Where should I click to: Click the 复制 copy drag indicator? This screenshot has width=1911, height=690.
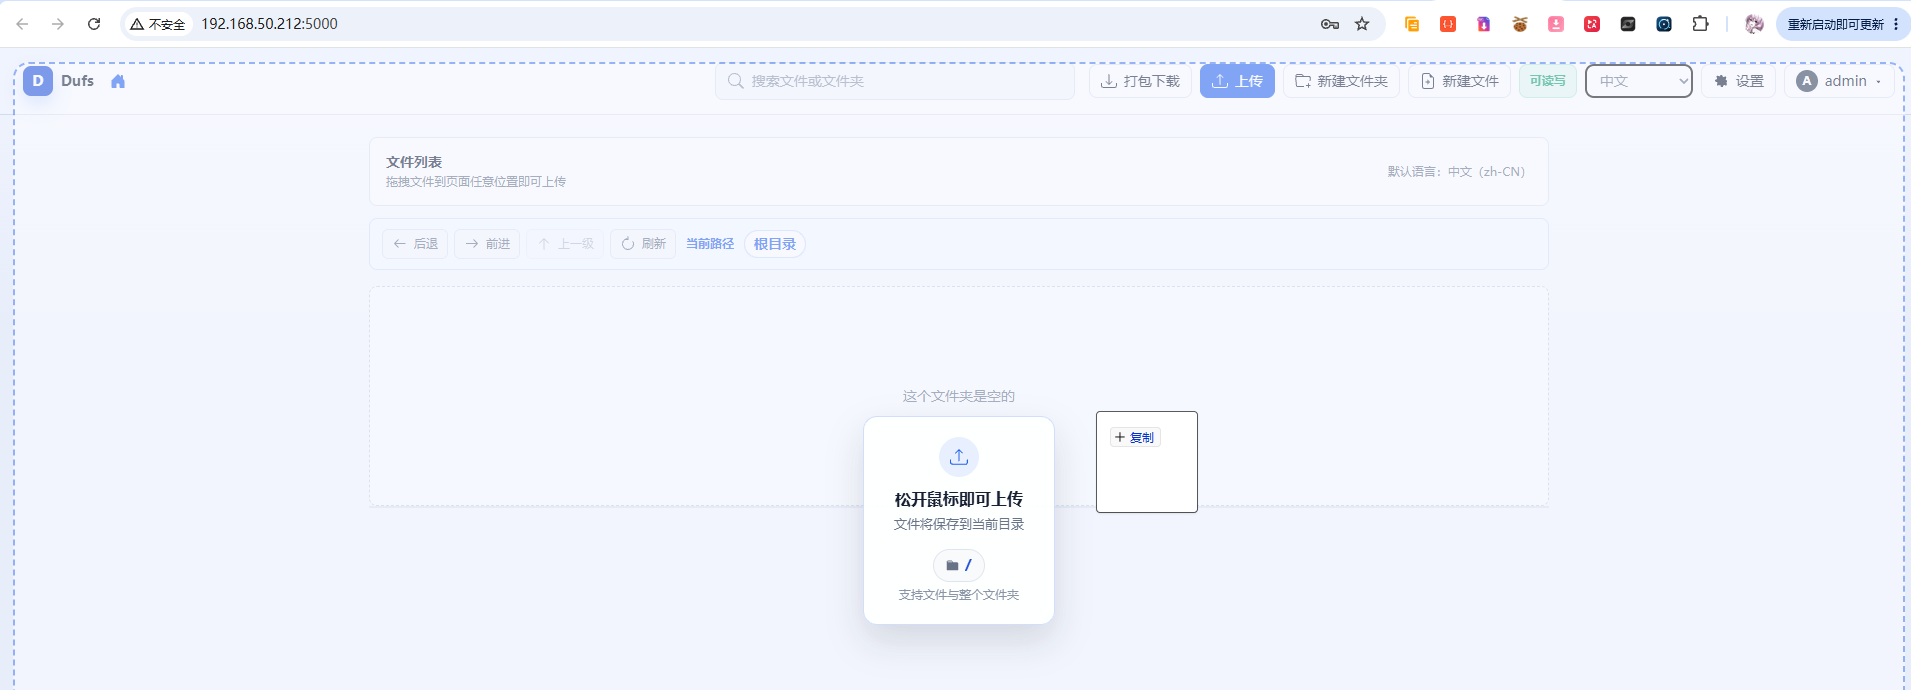(x=1135, y=437)
